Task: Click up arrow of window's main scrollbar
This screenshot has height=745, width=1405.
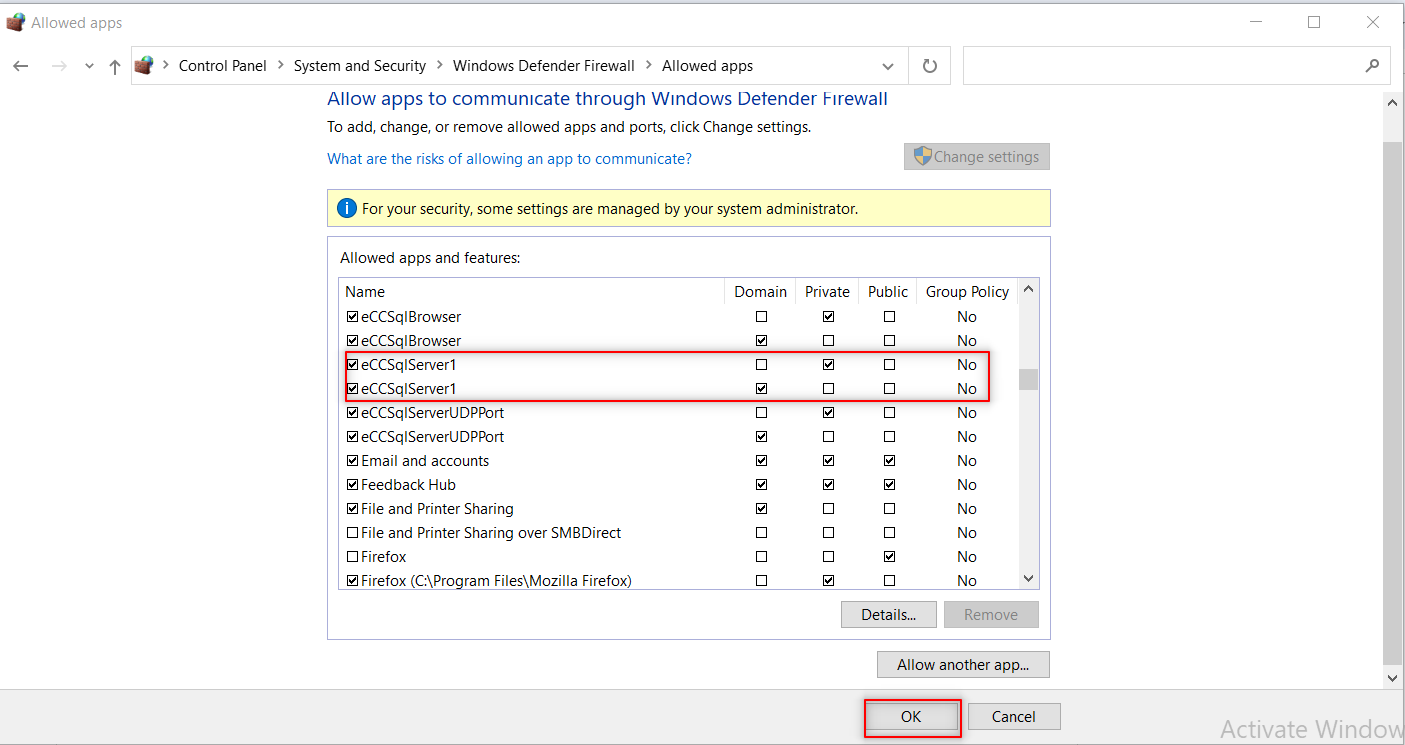Action: pyautogui.click(x=1394, y=101)
